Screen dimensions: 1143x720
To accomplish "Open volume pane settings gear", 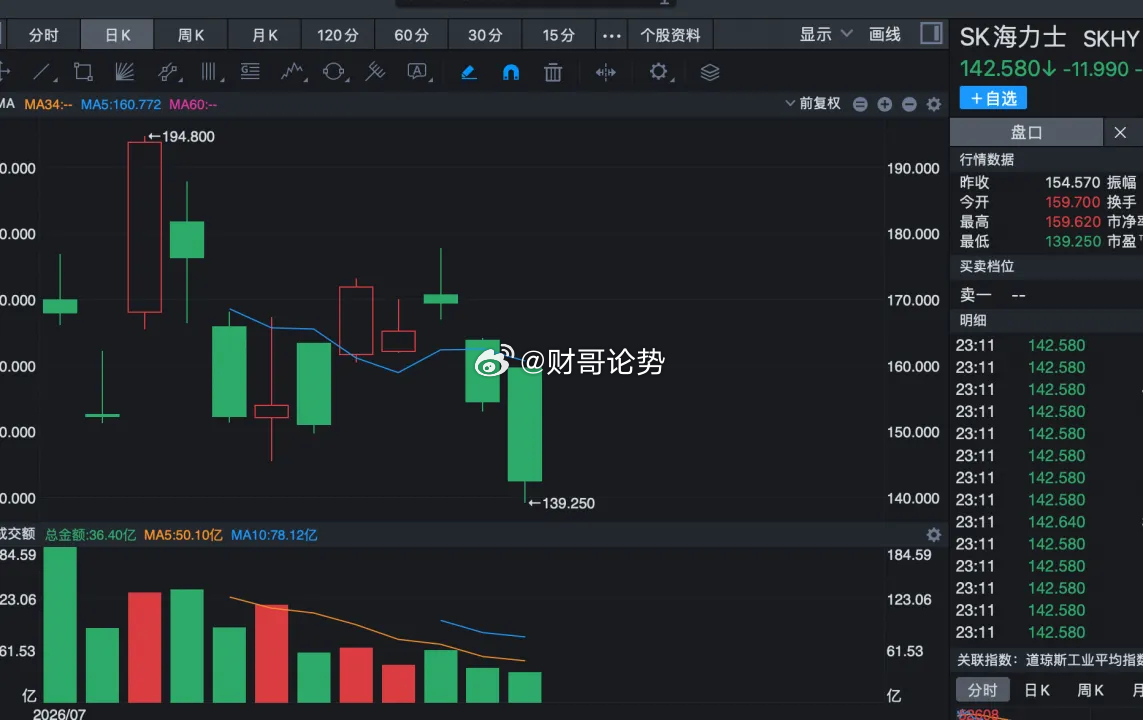I will click(934, 535).
